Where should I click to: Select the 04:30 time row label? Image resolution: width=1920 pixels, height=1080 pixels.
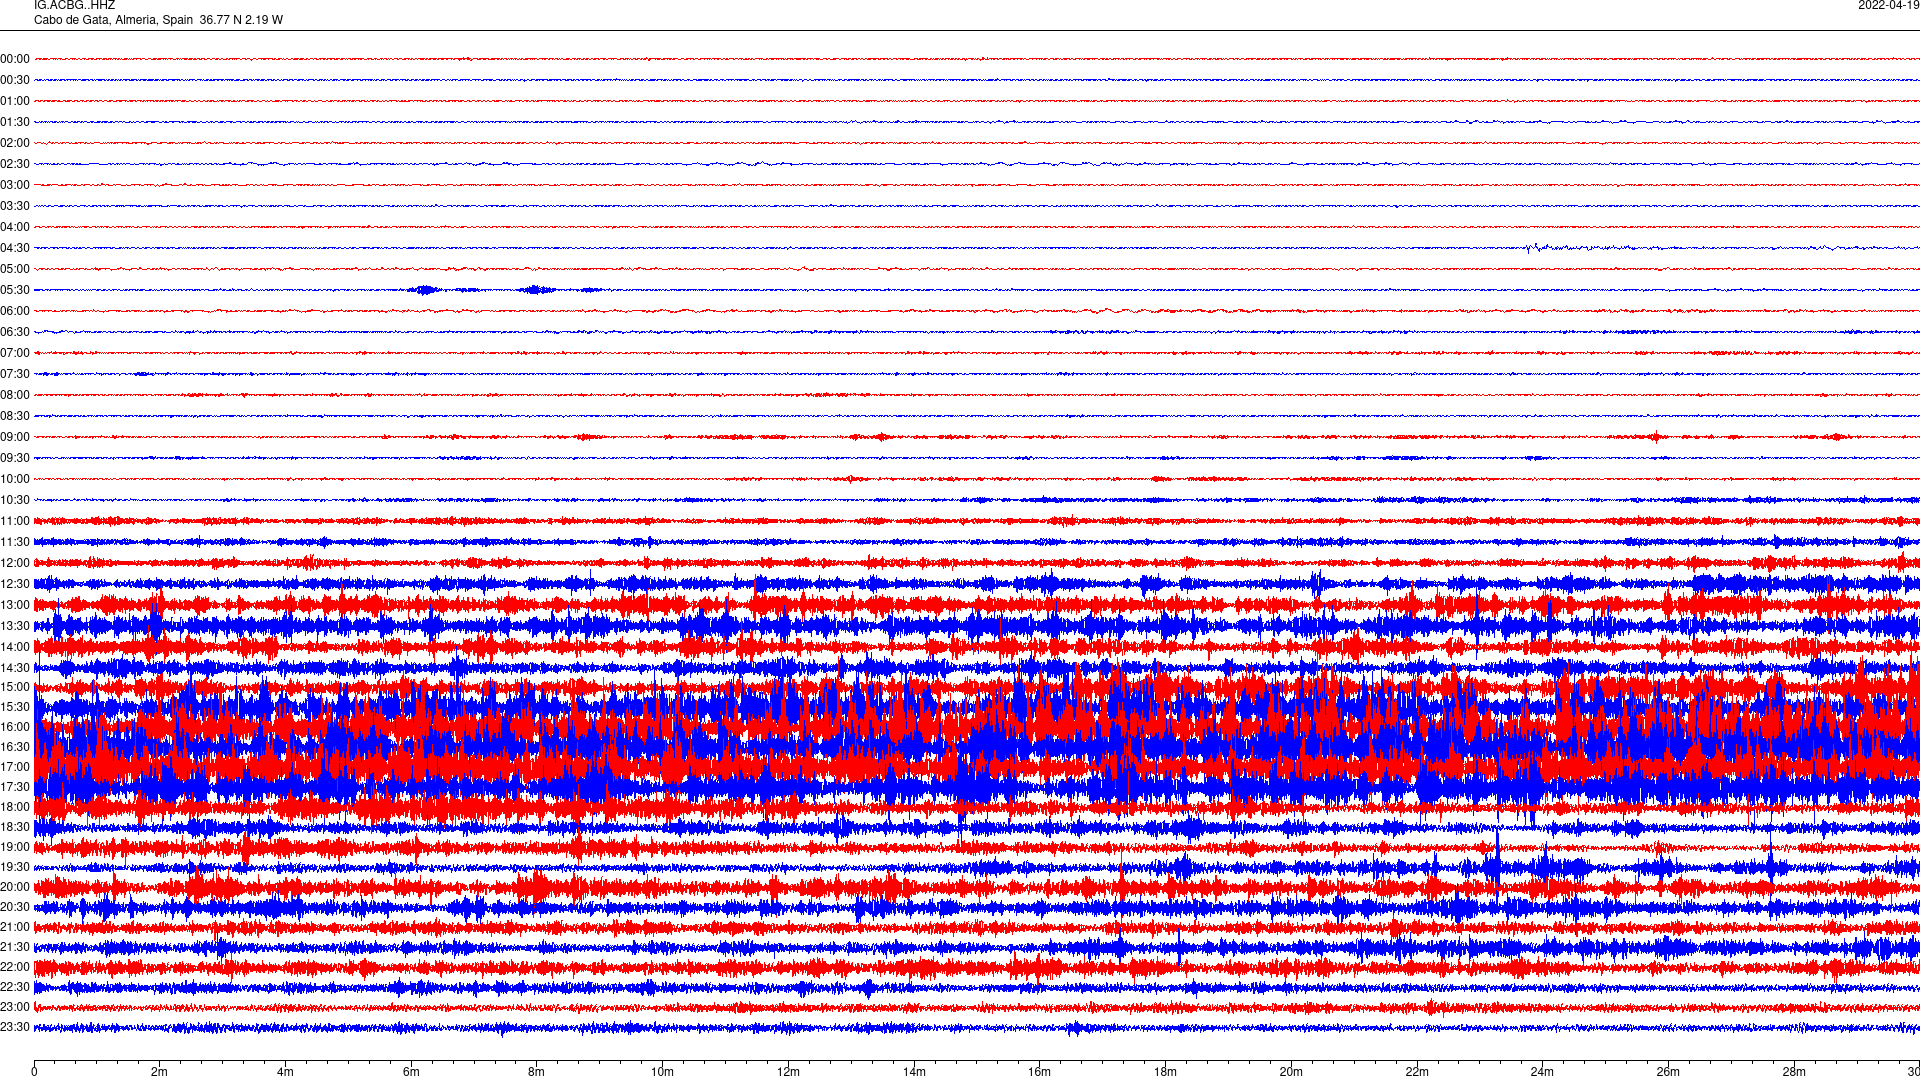(x=15, y=248)
